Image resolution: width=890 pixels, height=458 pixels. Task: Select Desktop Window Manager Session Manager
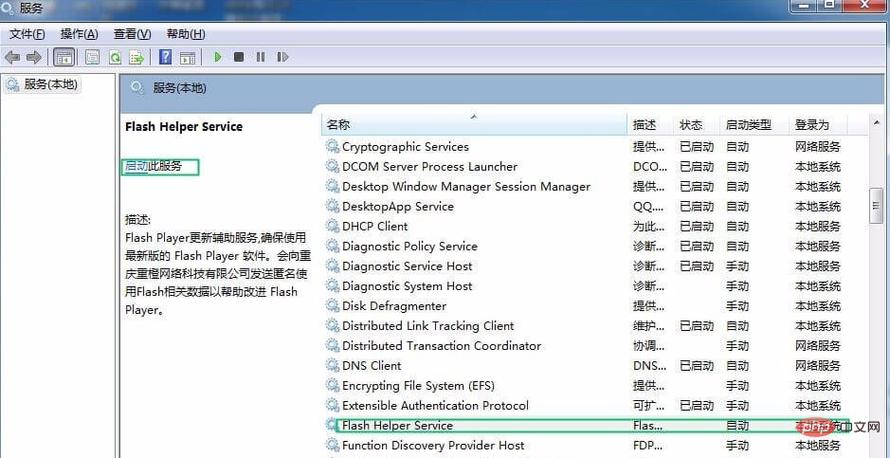pos(585,187)
